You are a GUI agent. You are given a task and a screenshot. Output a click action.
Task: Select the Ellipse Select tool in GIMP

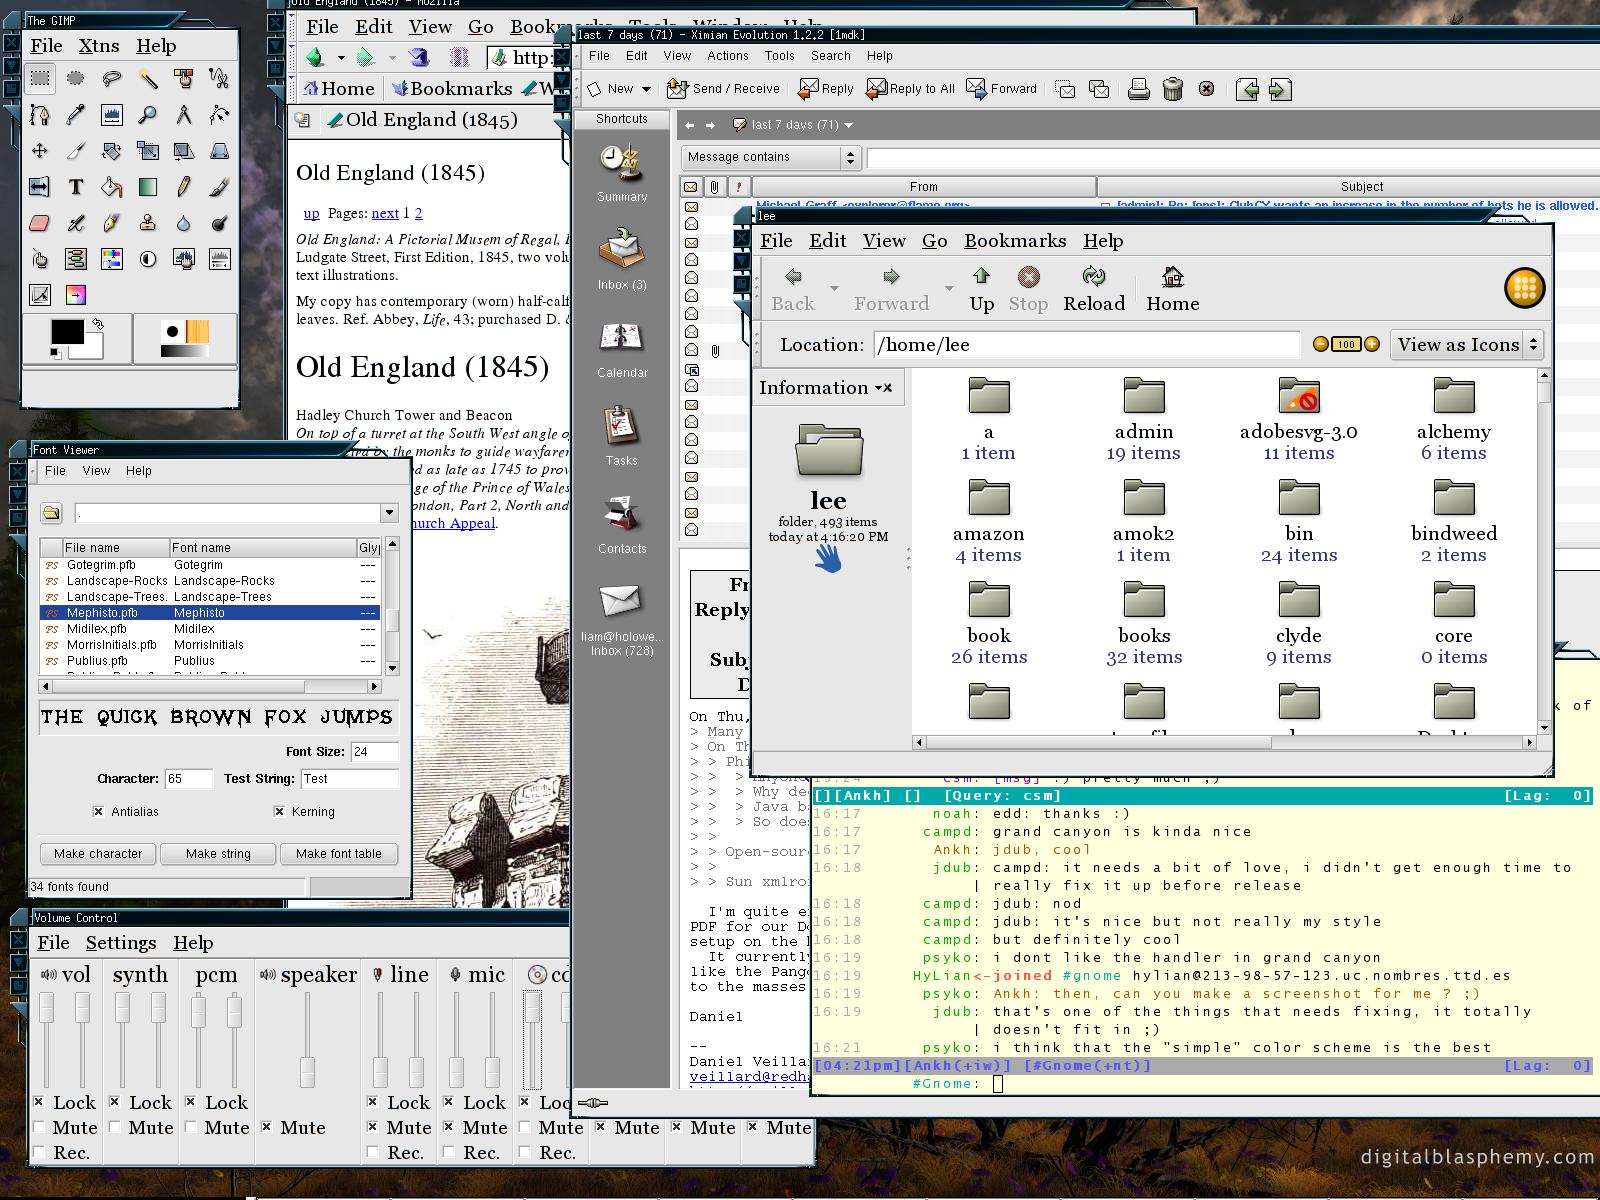pyautogui.click(x=76, y=77)
